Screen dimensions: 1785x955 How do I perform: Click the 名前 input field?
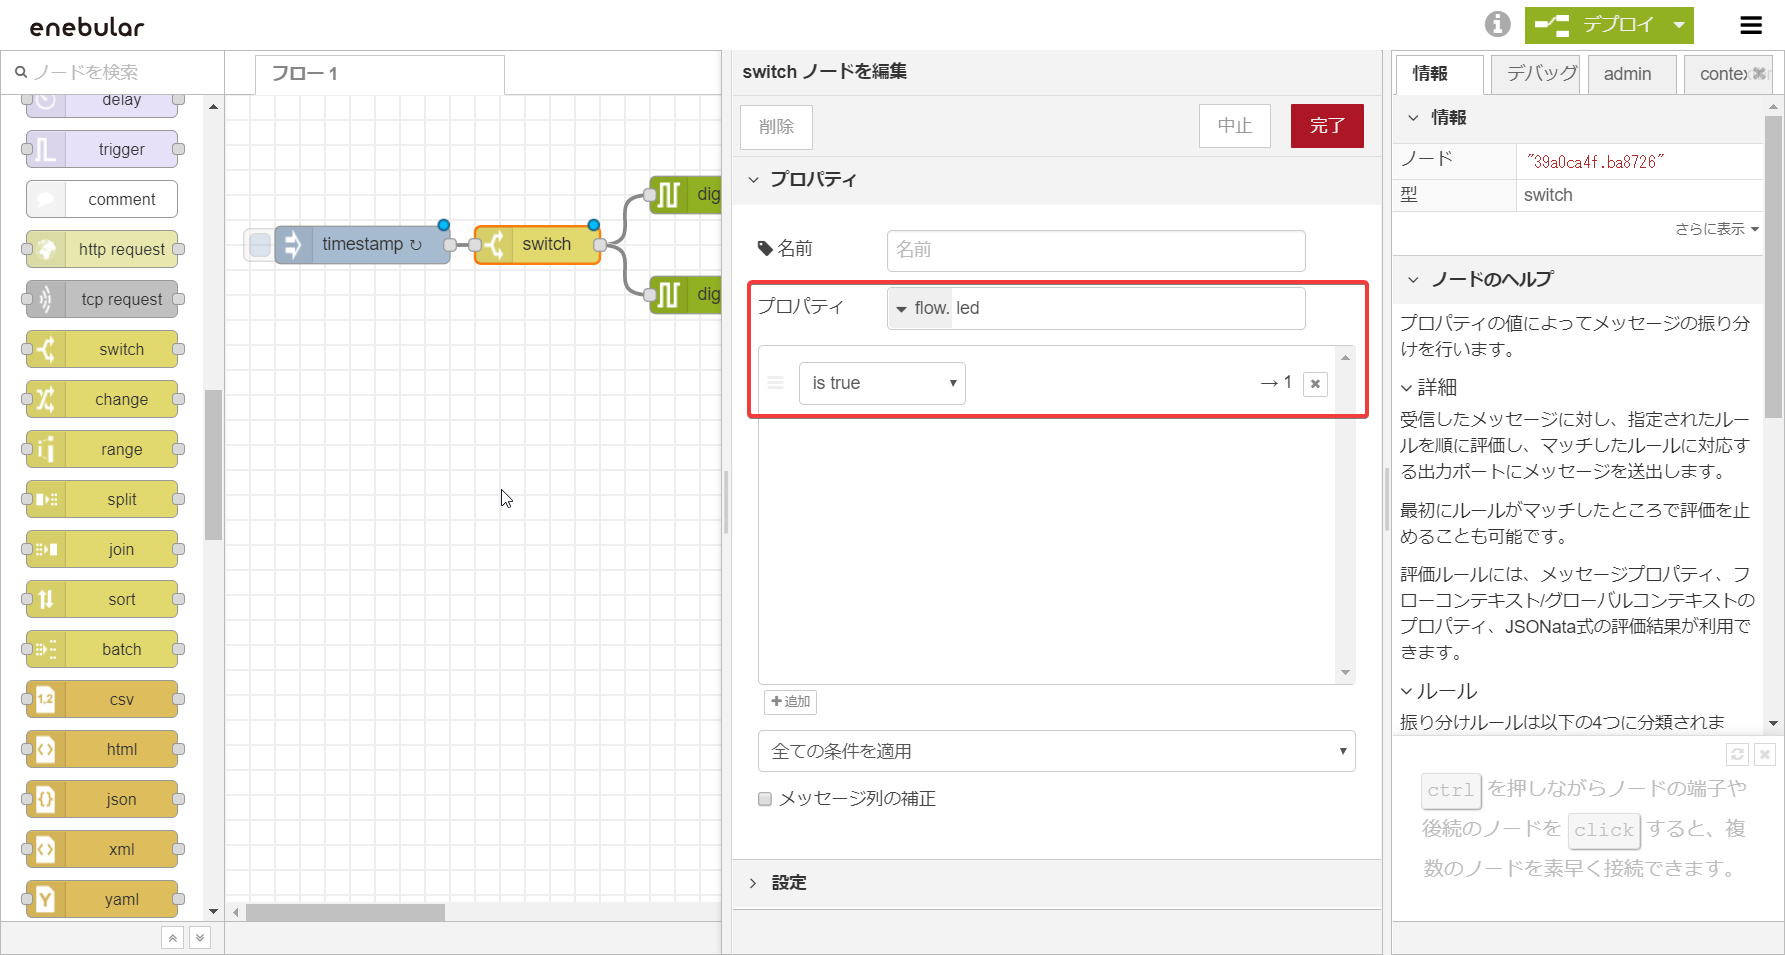click(1095, 250)
